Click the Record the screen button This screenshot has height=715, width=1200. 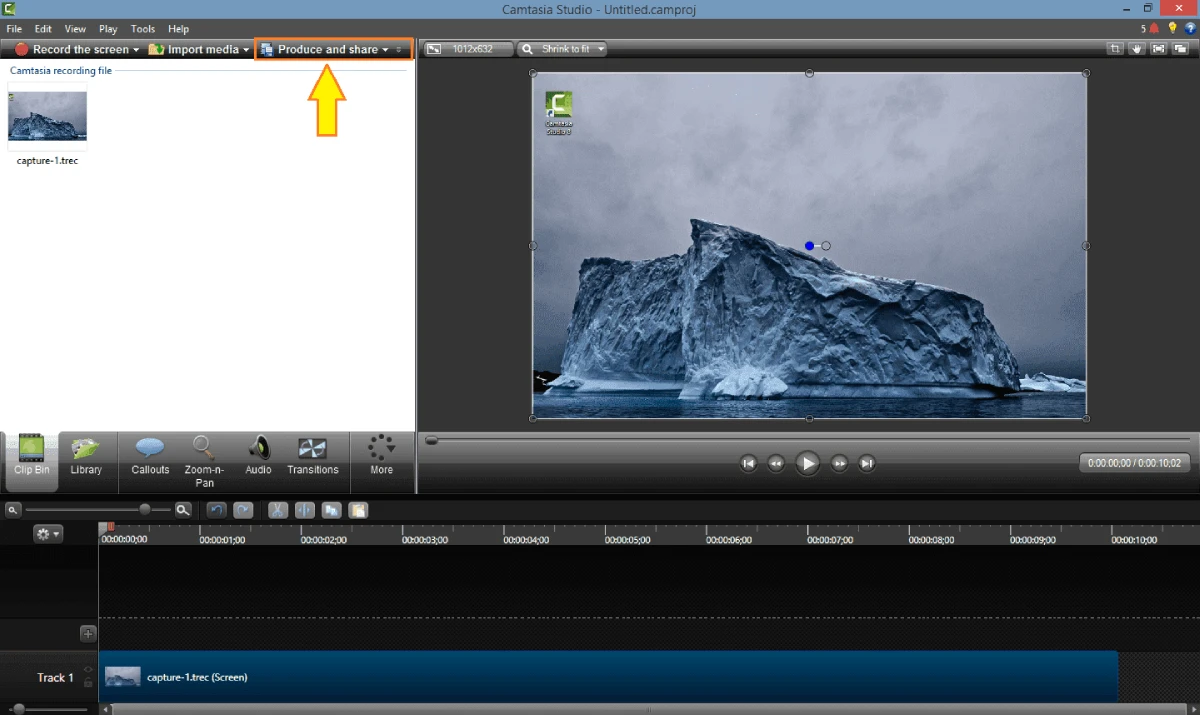coord(72,49)
